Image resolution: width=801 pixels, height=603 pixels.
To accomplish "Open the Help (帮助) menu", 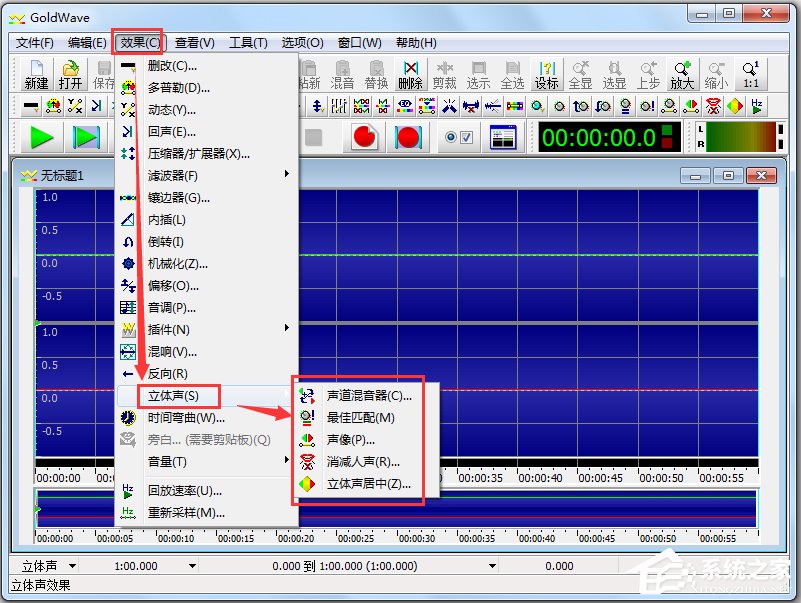I will (x=416, y=42).
